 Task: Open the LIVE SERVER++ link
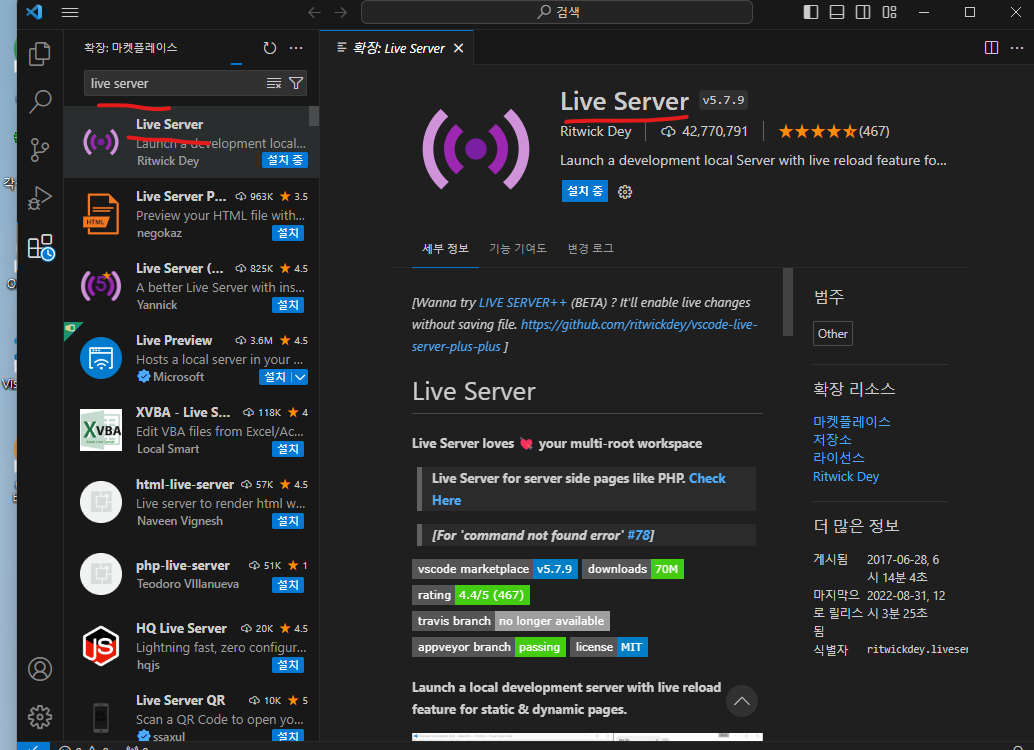(522, 302)
